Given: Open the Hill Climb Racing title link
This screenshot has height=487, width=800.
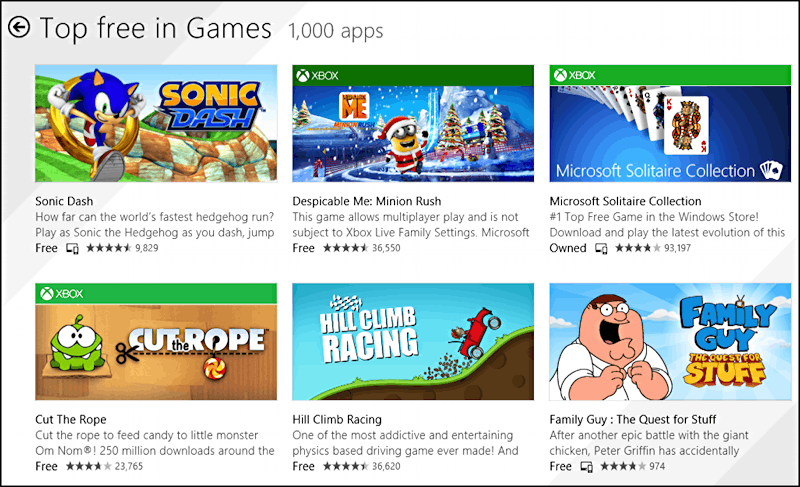Looking at the screenshot, I should [337, 419].
